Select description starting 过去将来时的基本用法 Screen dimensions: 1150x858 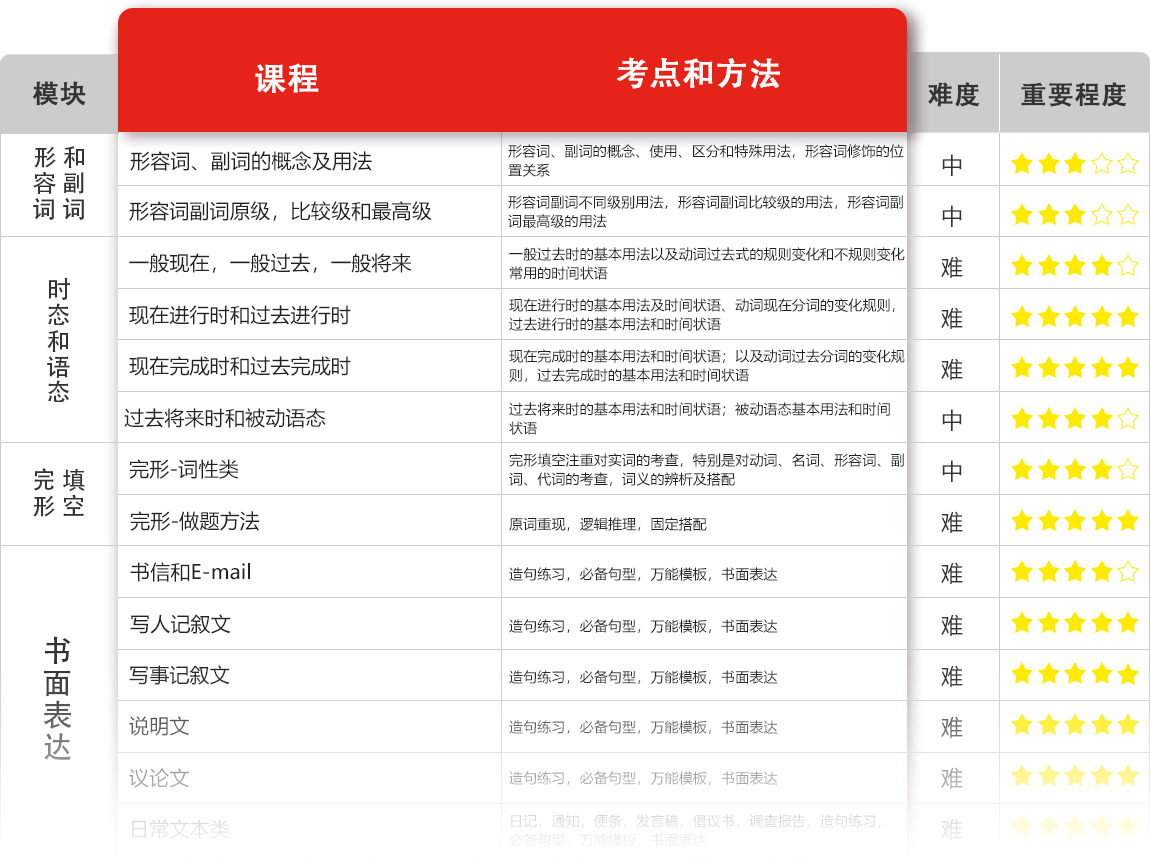[x=700, y=419]
